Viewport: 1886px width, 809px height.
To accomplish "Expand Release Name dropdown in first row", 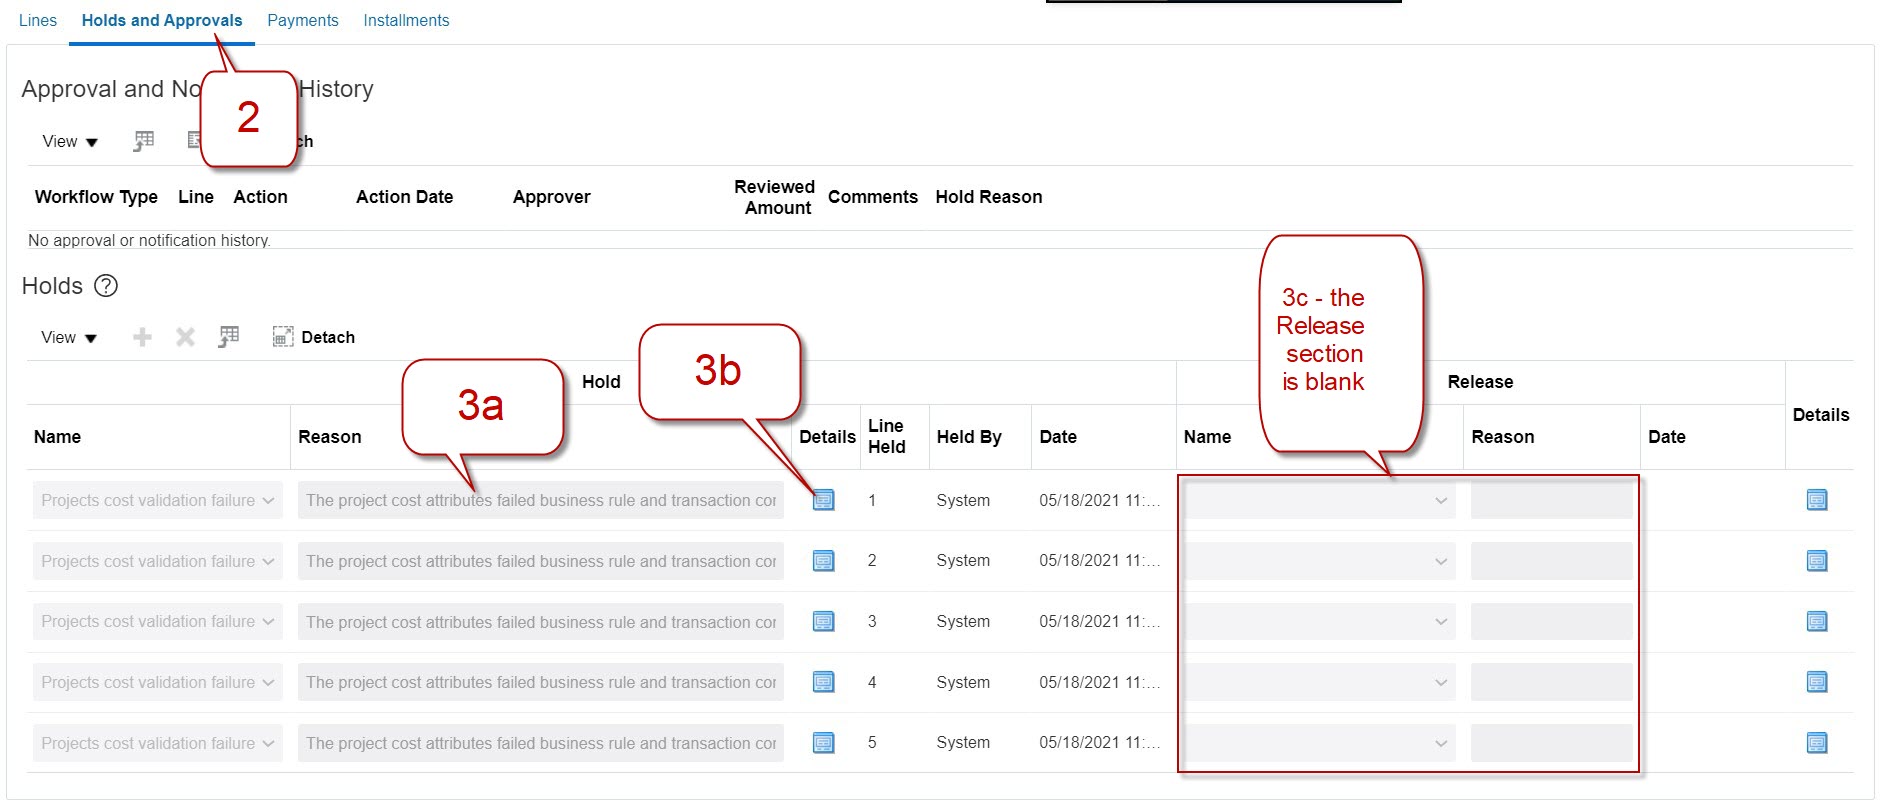I will pos(1440,500).
